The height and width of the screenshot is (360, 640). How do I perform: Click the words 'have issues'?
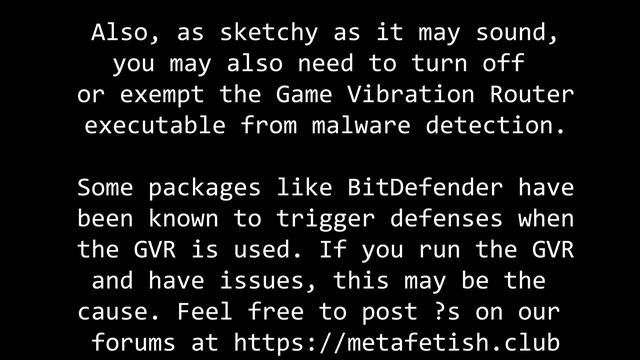click(233, 281)
